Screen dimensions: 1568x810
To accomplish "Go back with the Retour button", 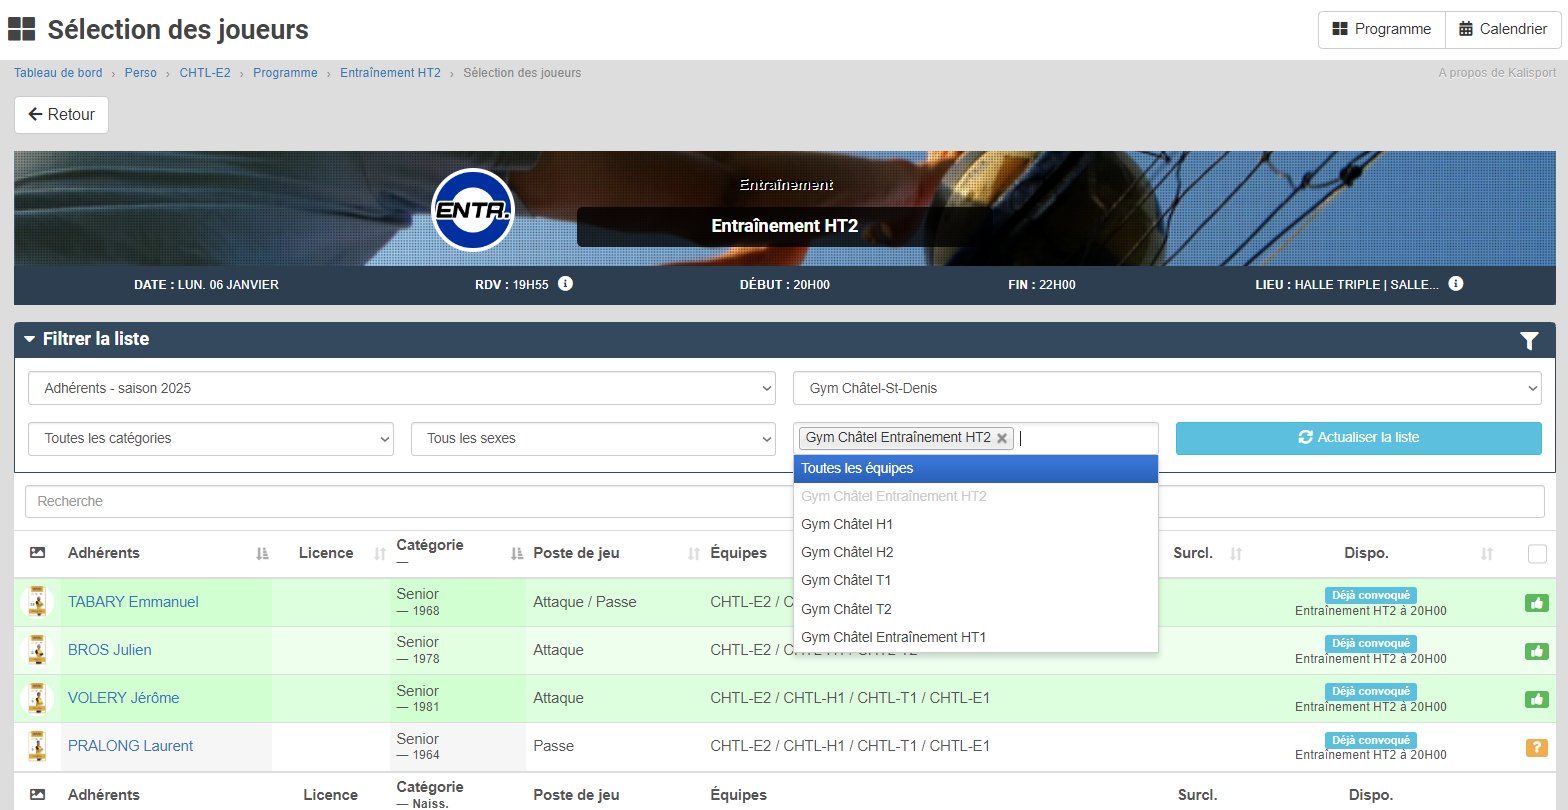I will point(61,115).
